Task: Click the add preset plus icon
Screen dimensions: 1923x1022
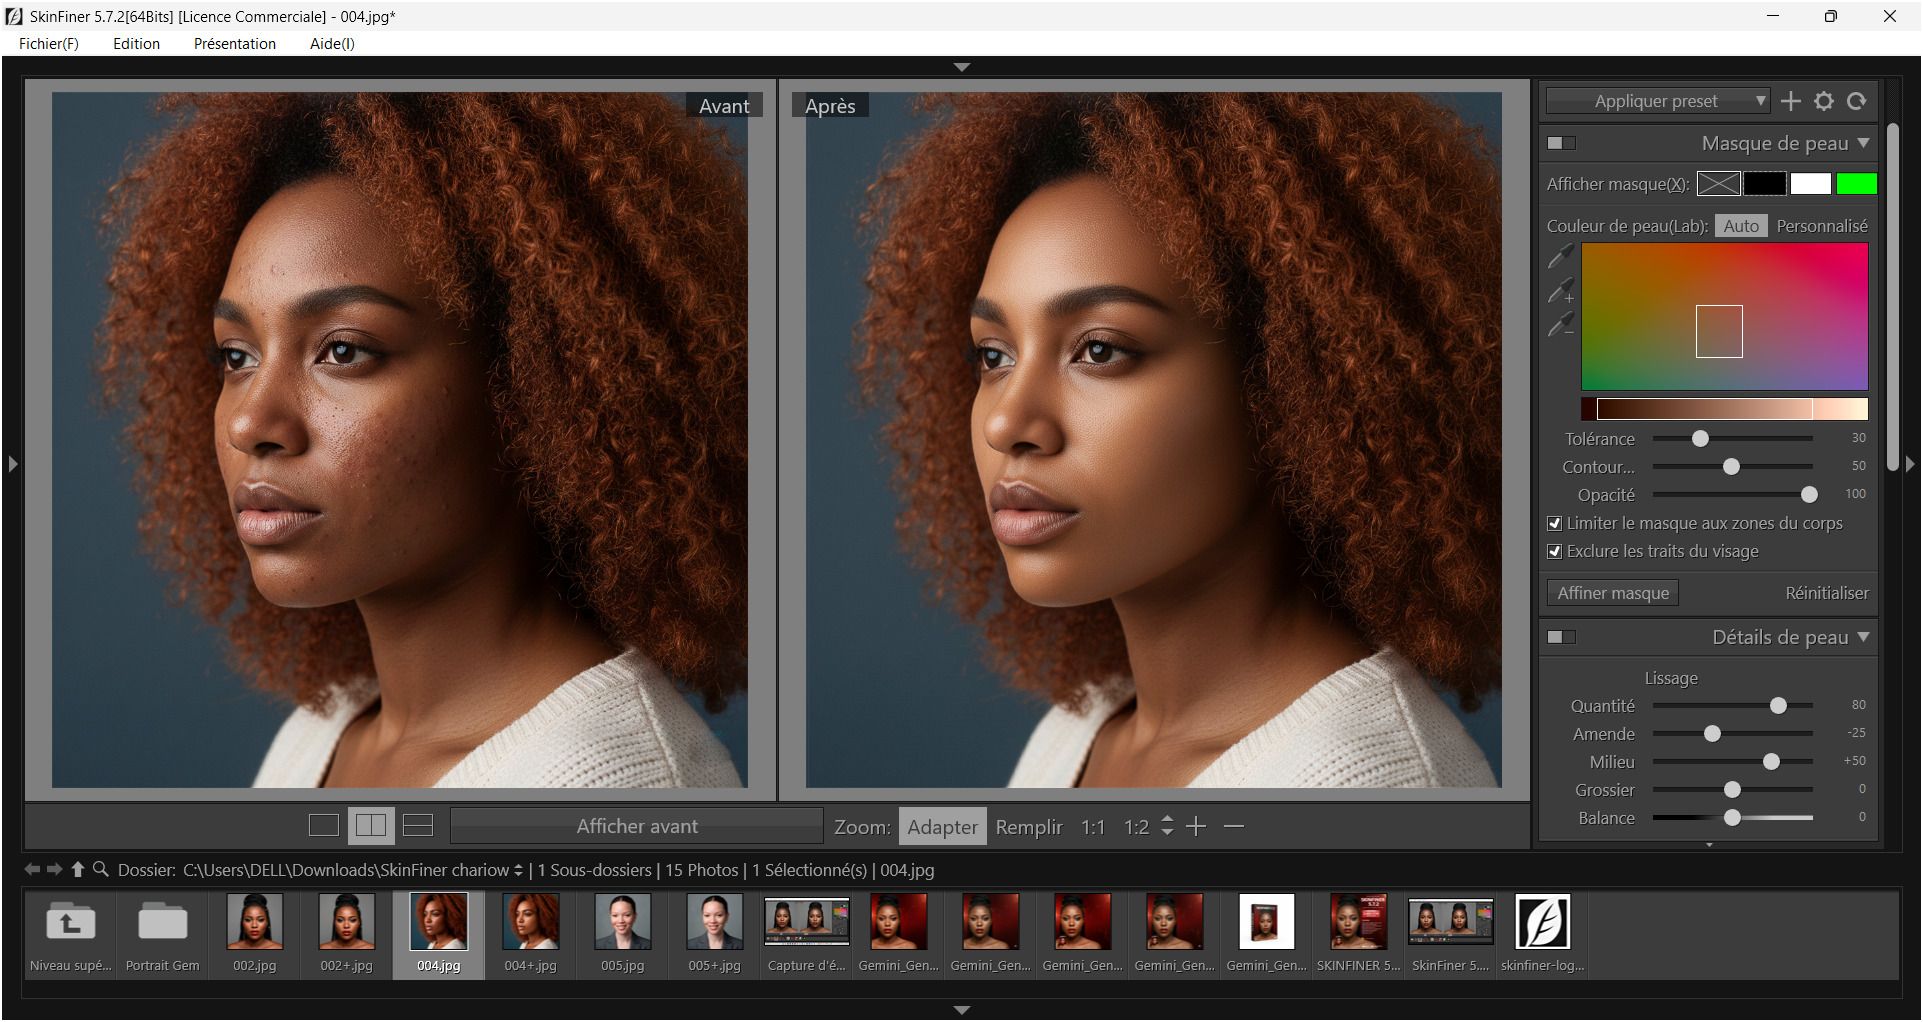Action: (1791, 101)
